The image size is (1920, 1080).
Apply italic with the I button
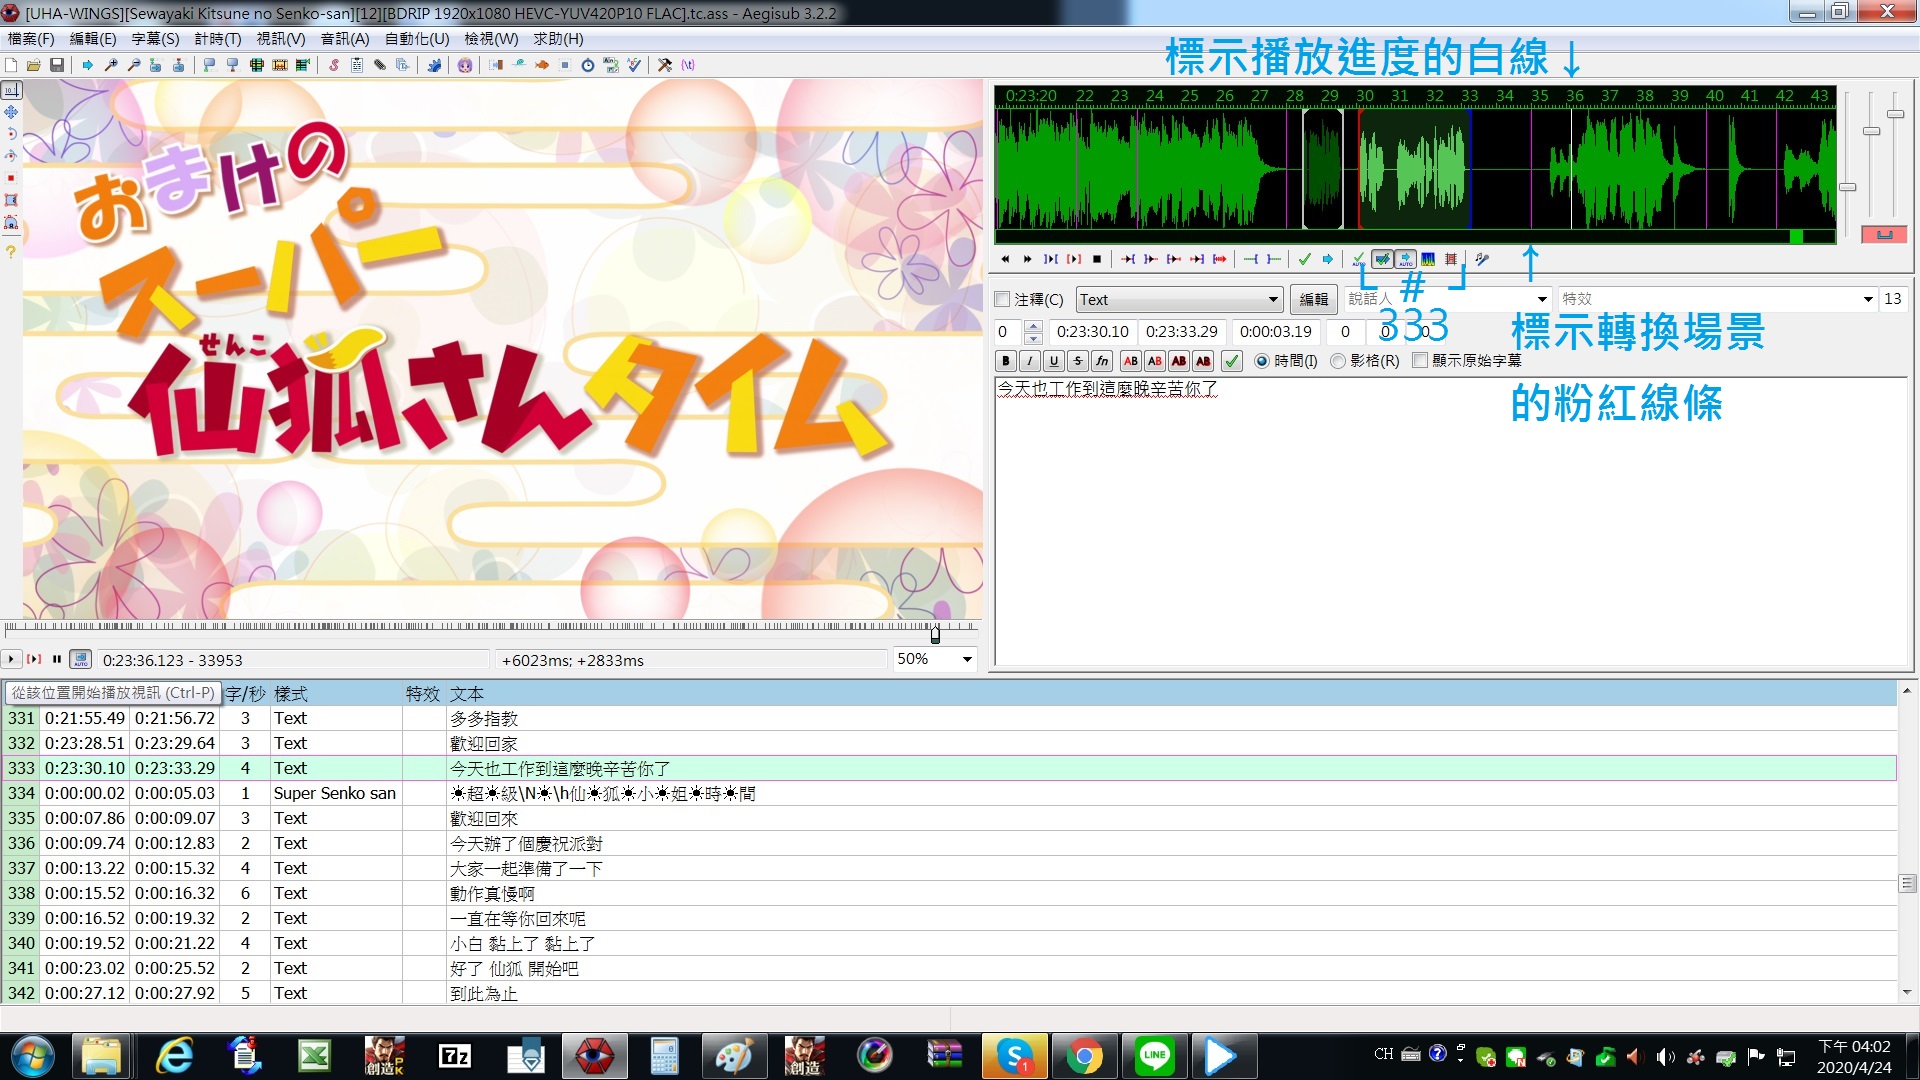point(1030,361)
